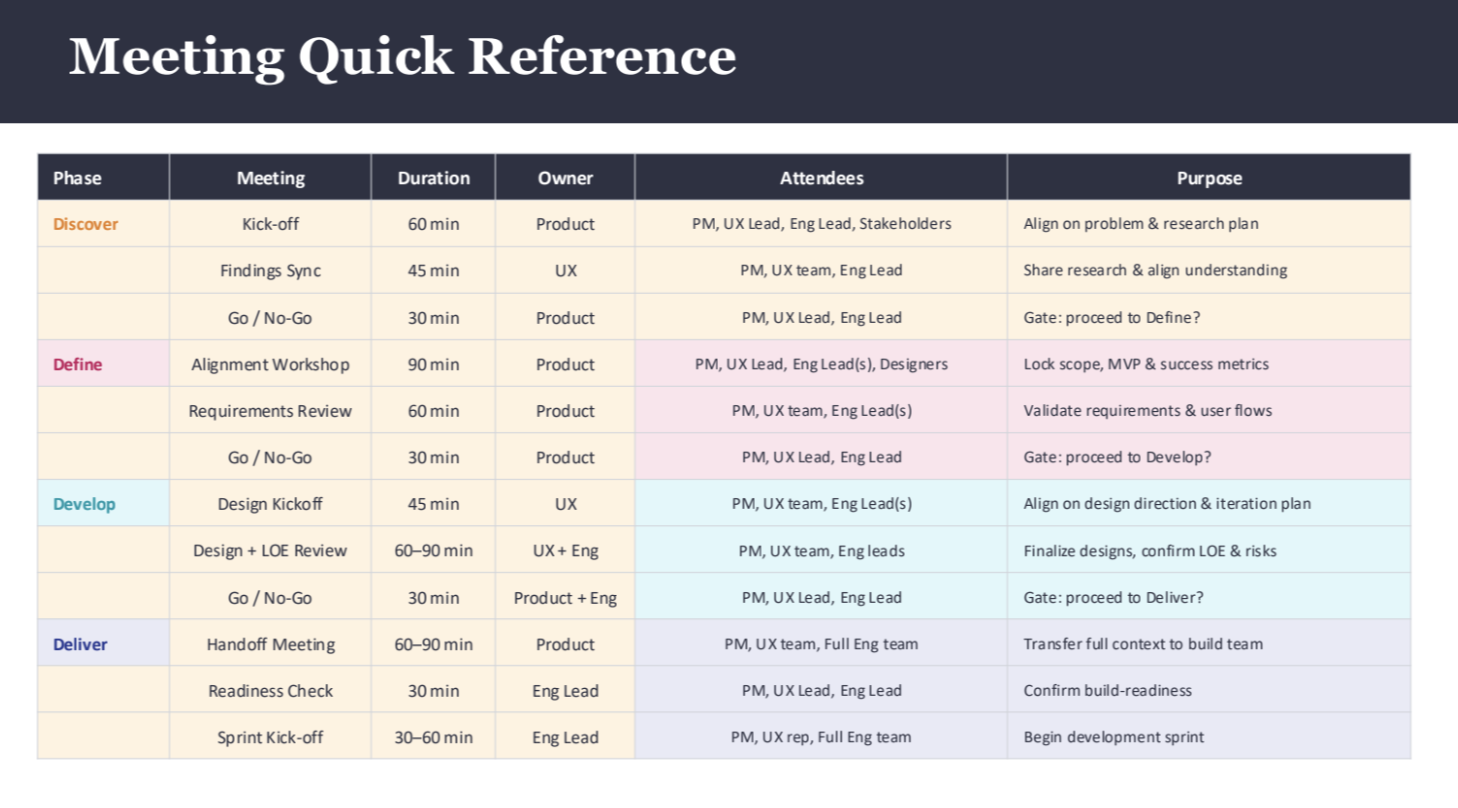Click the Define phase label
Viewport: 1458px width, 808px height.
pos(76,364)
